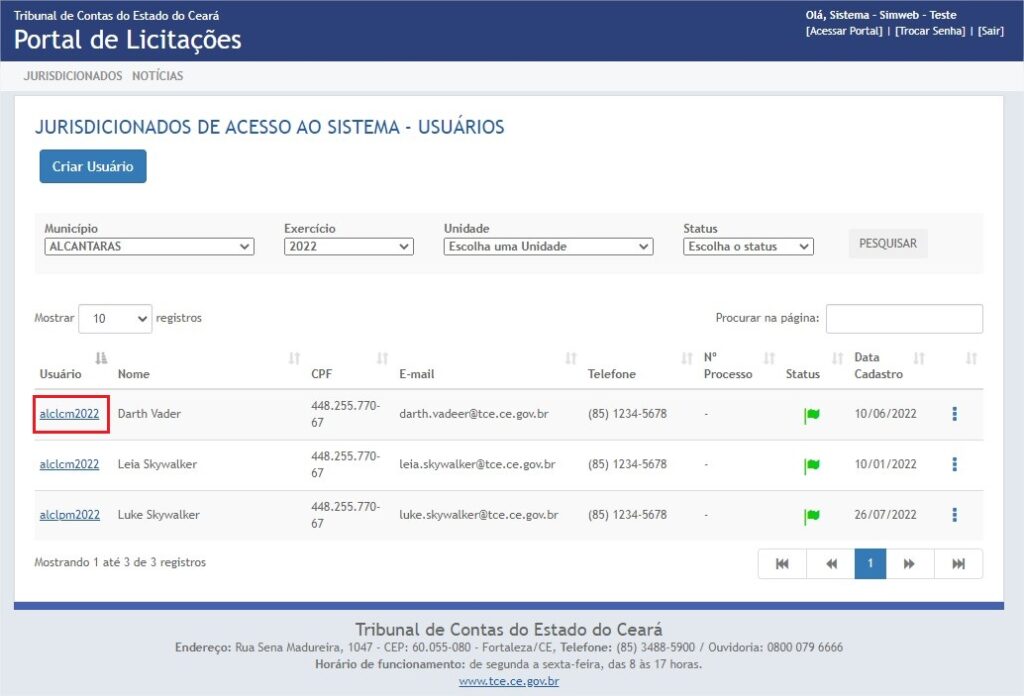
Task: Go to the previous page of results
Action: click(830, 563)
